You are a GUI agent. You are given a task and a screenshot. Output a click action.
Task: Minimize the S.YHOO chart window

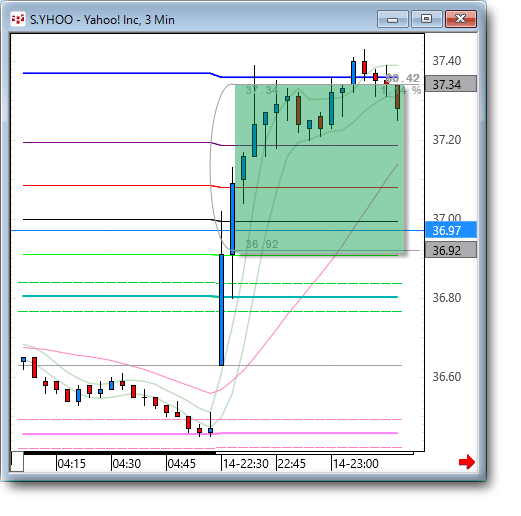(x=393, y=19)
